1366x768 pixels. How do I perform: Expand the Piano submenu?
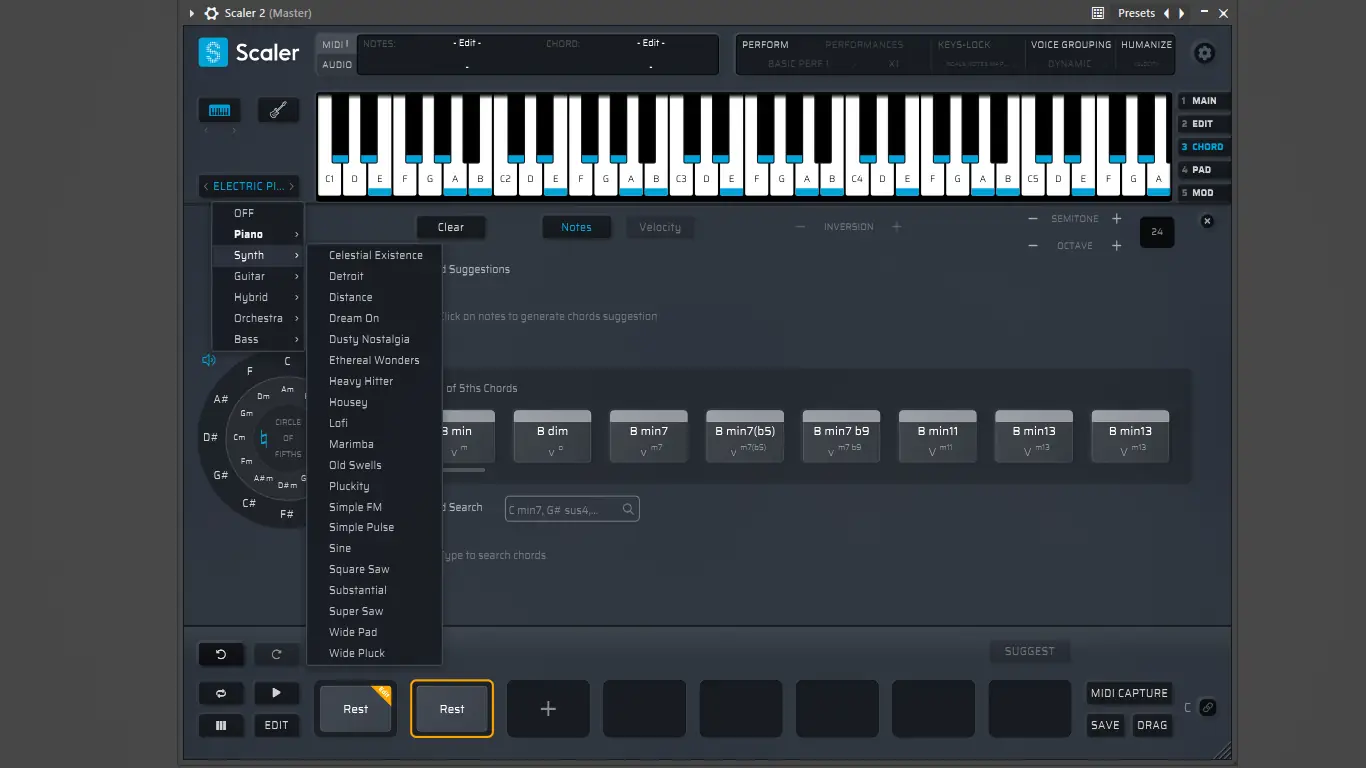[258, 234]
